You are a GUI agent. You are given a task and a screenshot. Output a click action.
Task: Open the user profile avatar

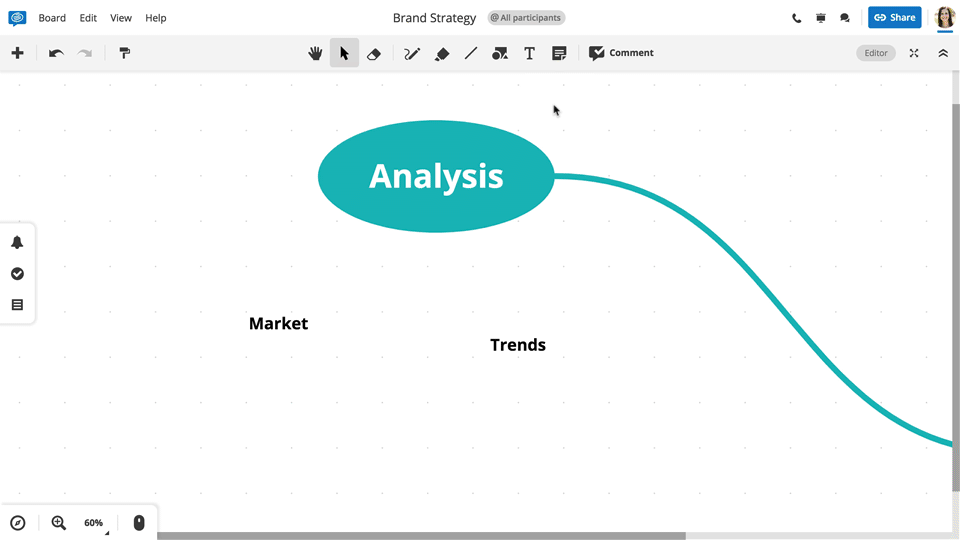point(945,18)
